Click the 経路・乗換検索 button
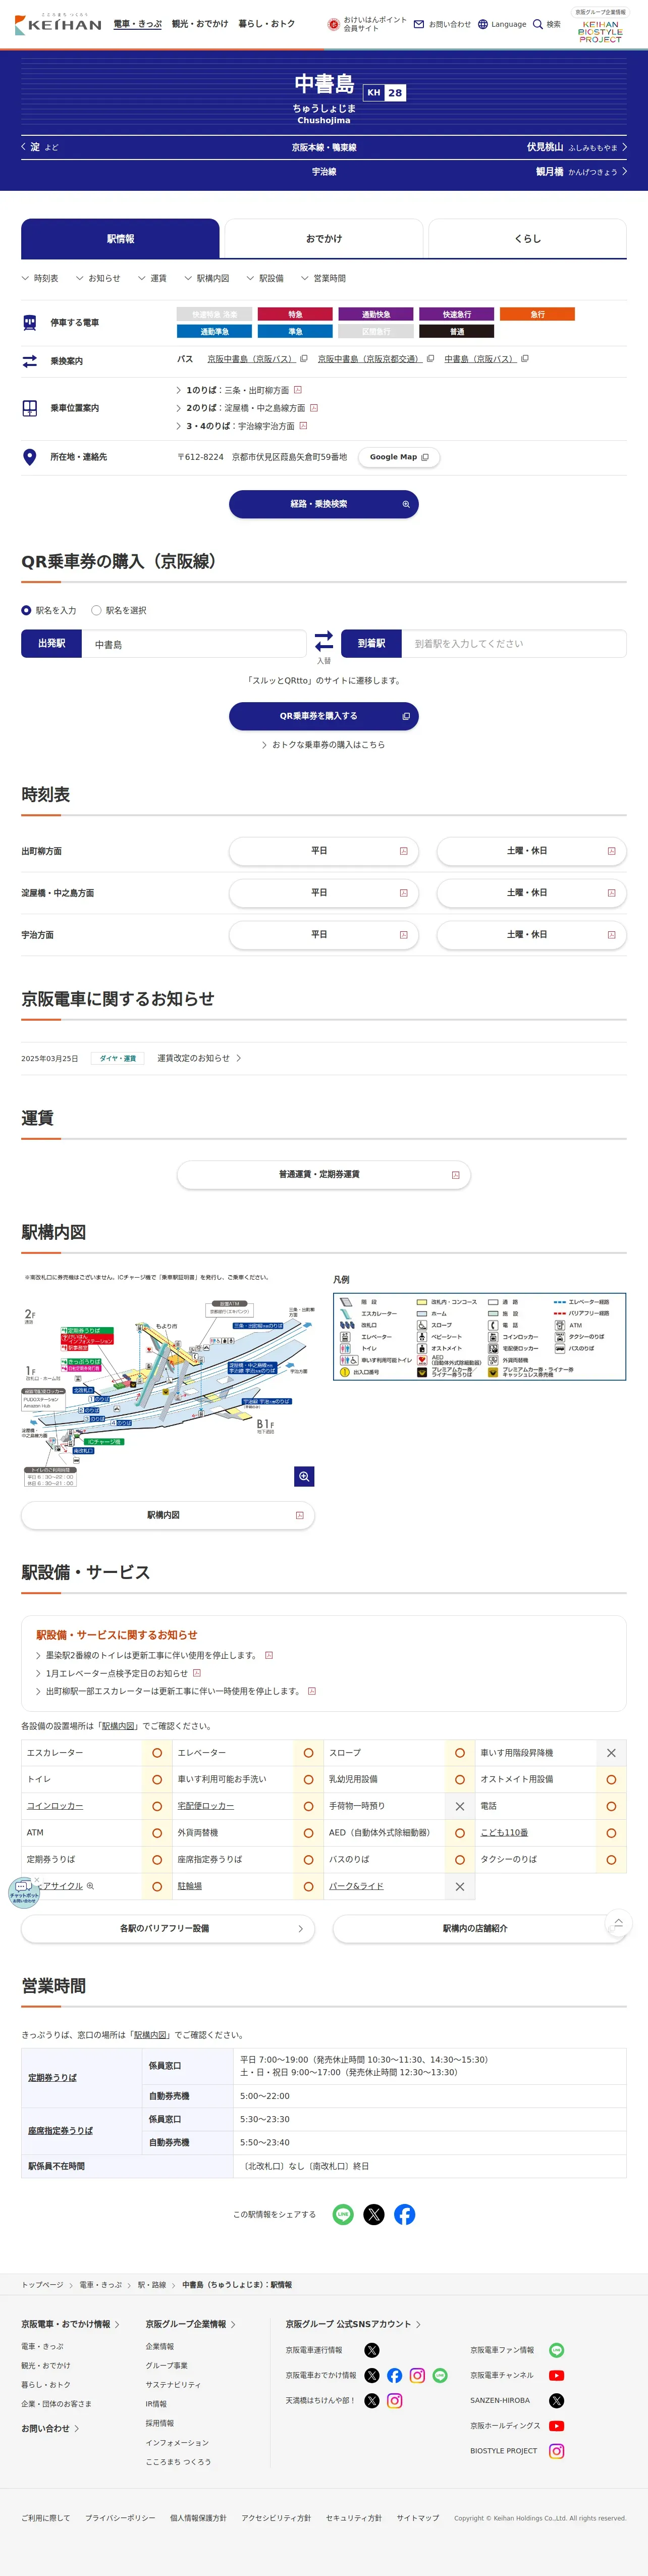 point(324,504)
